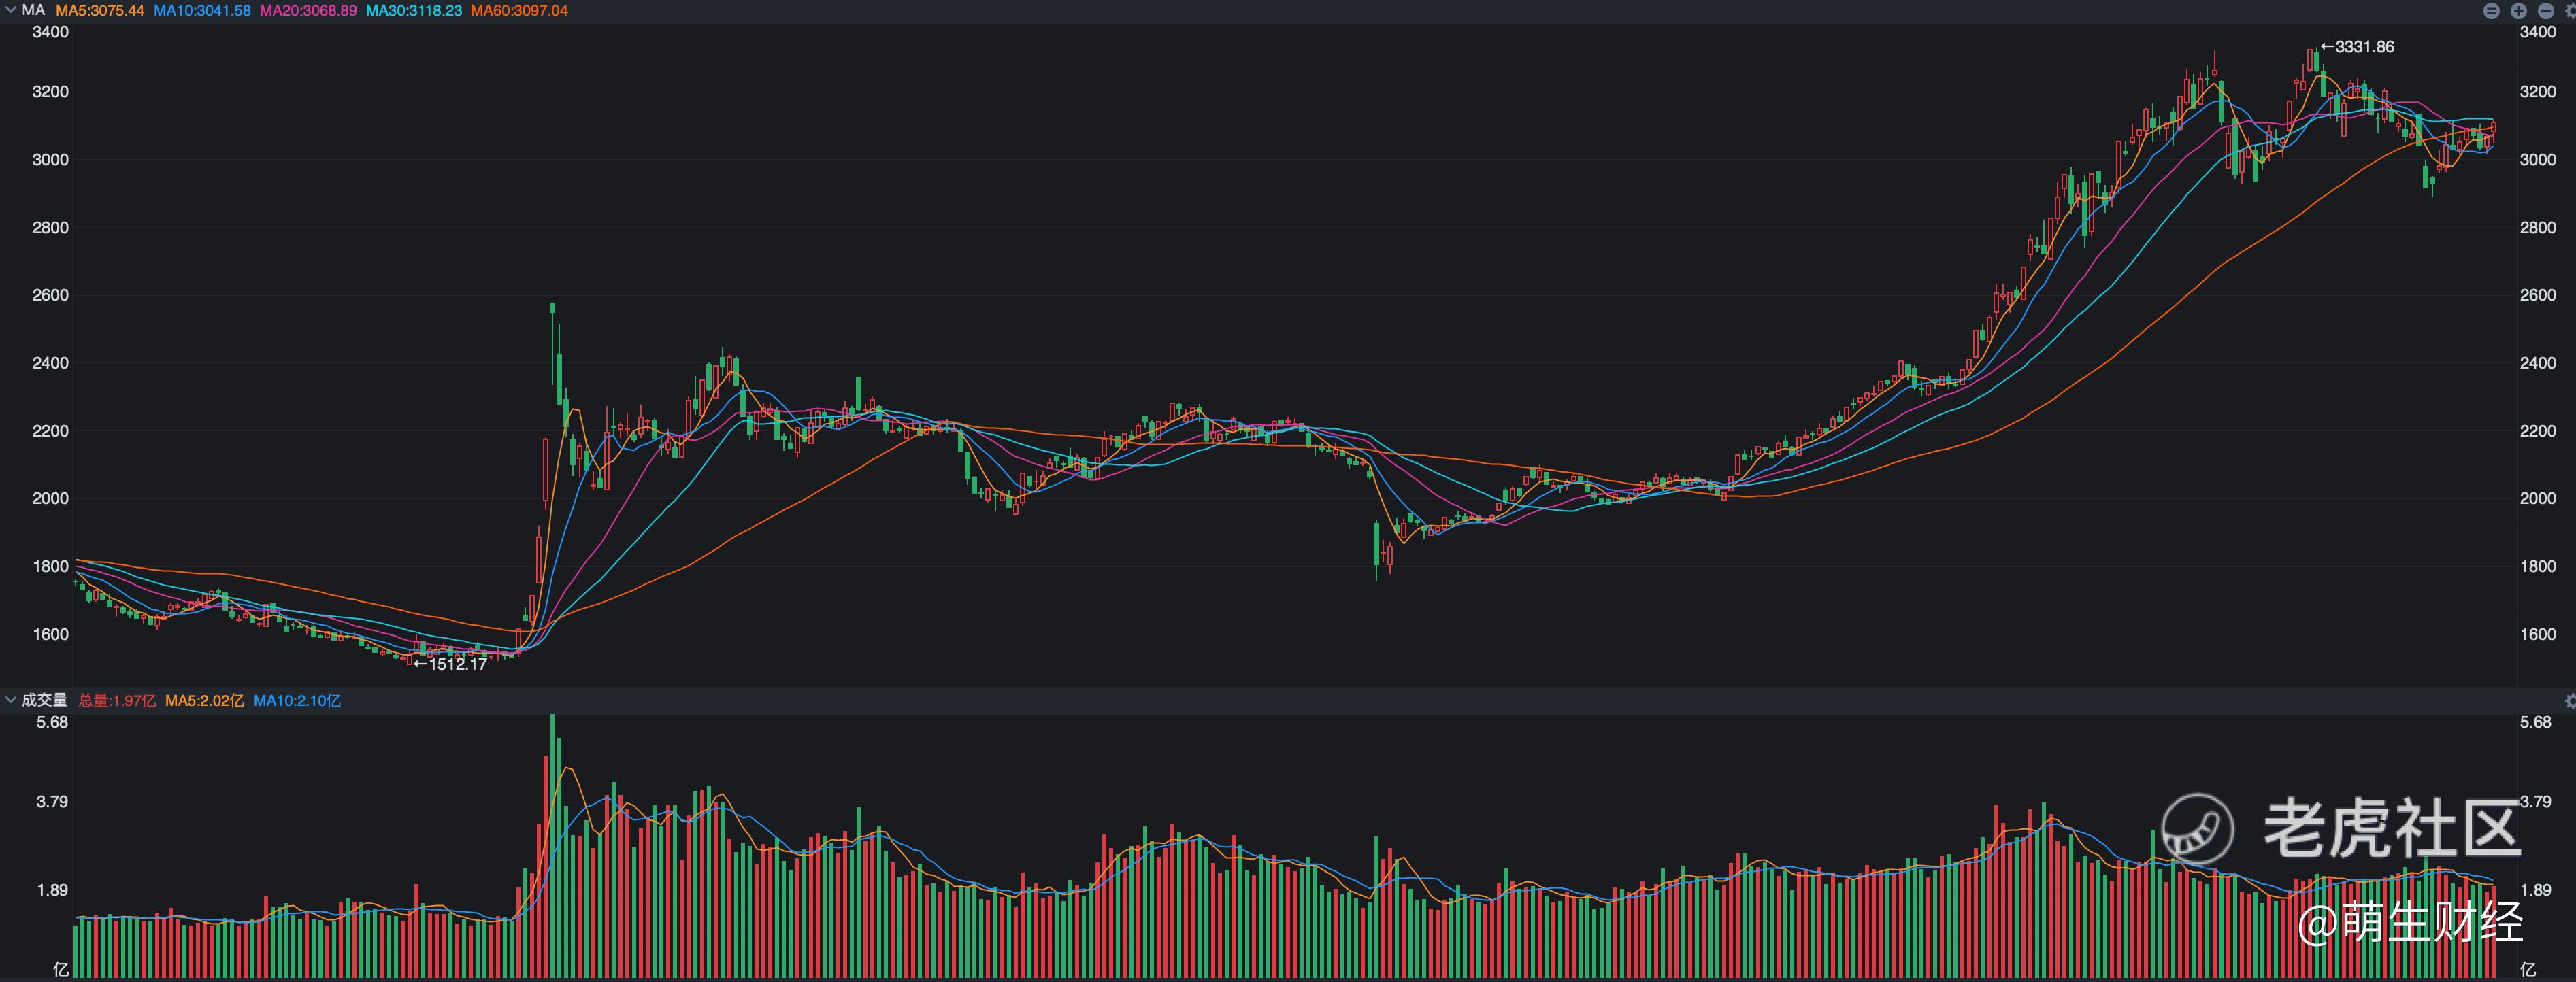Open MA indicator settings gear
This screenshot has width=2576, height=982.
coord(2571,11)
